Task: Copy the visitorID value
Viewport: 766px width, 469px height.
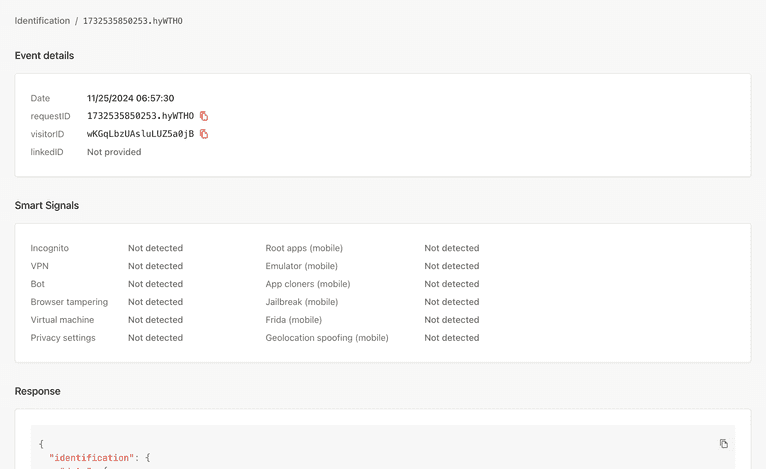Action: tap(204, 134)
